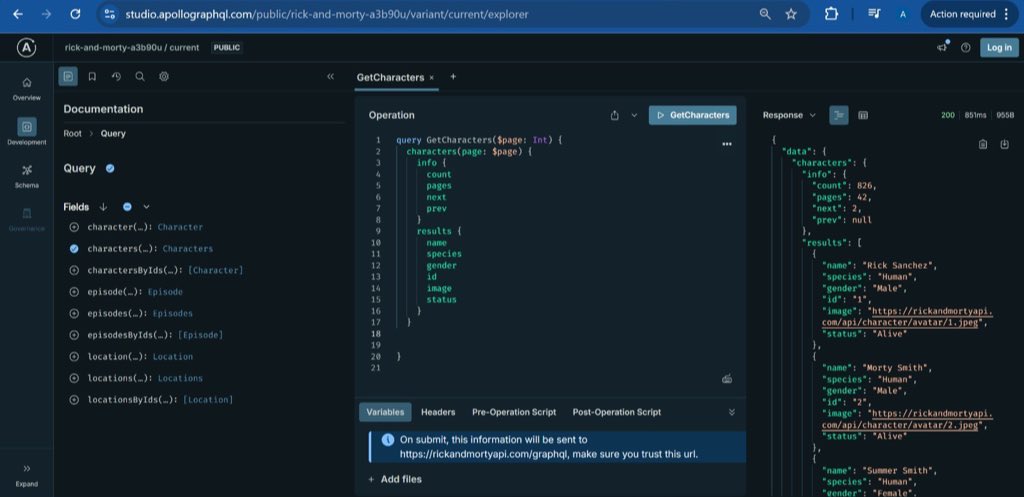This screenshot has width=1024, height=497.
Task: Open the [Location] type link
Action: tap(208, 400)
